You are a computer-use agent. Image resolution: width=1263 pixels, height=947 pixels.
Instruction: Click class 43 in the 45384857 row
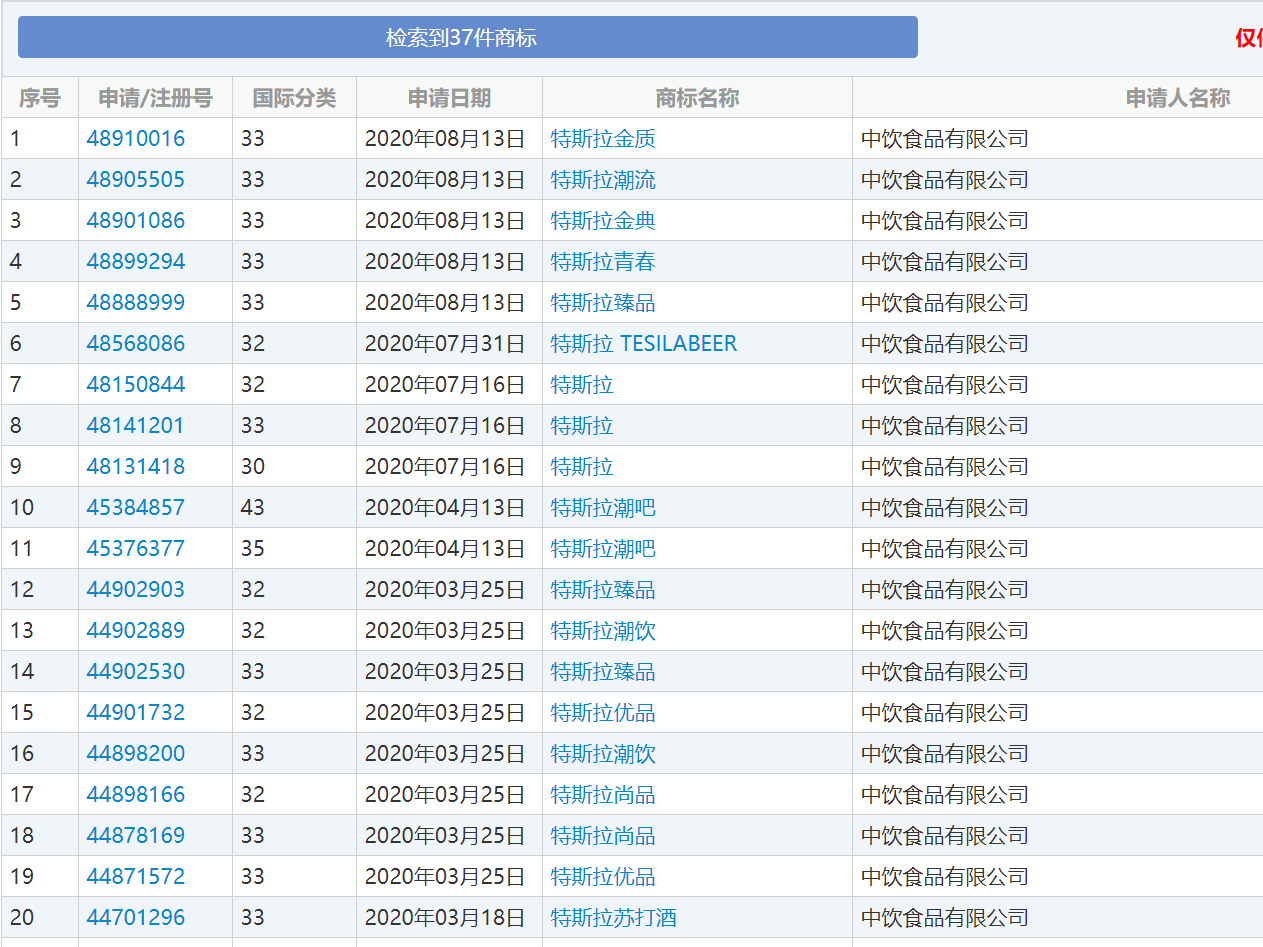click(x=253, y=508)
